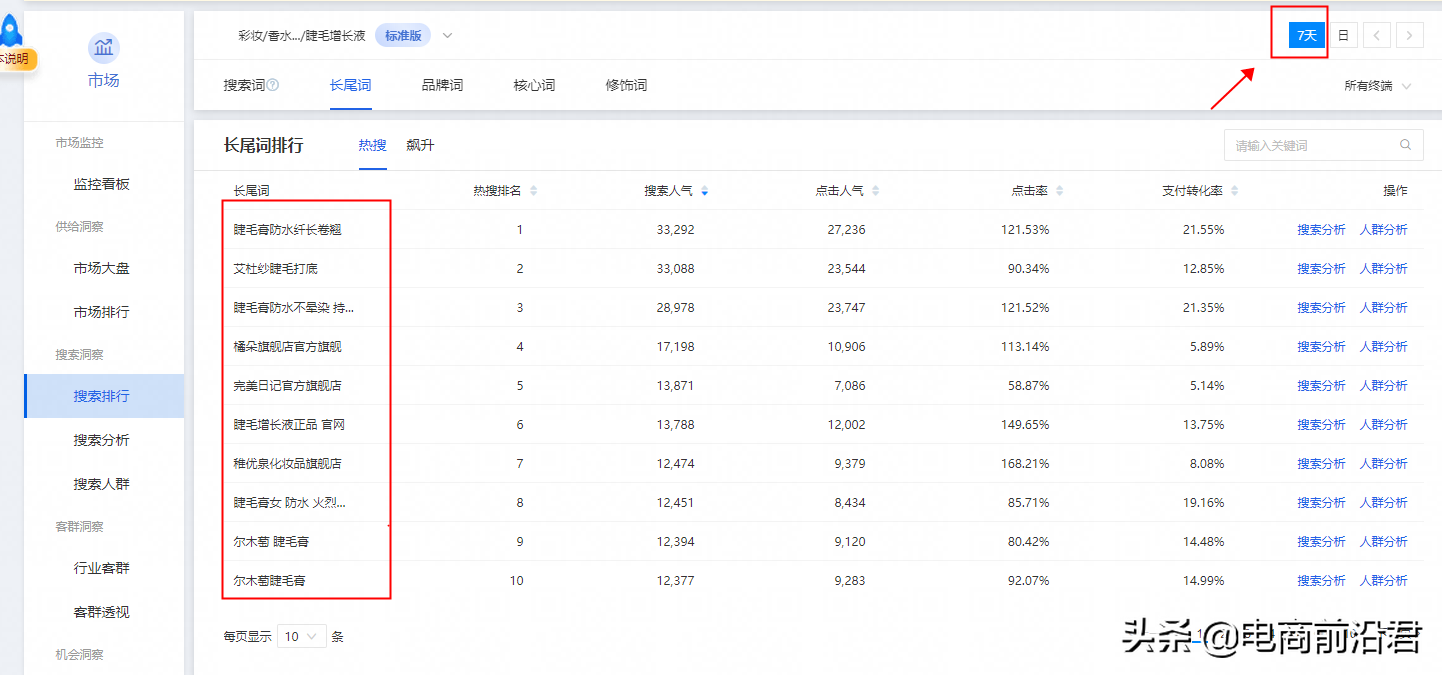This screenshot has height=675, width=1442.
Task: Open the 每页显示 10 page size dropdown
Action: coord(302,636)
